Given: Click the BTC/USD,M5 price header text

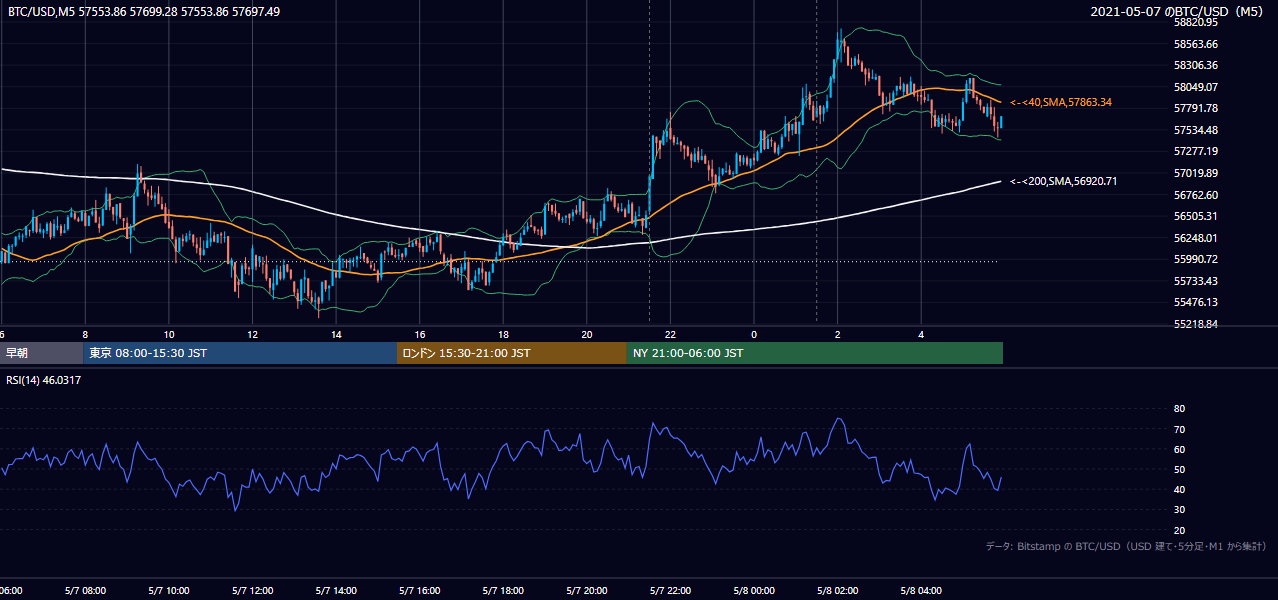Looking at the screenshot, I should pyautogui.click(x=144, y=11).
